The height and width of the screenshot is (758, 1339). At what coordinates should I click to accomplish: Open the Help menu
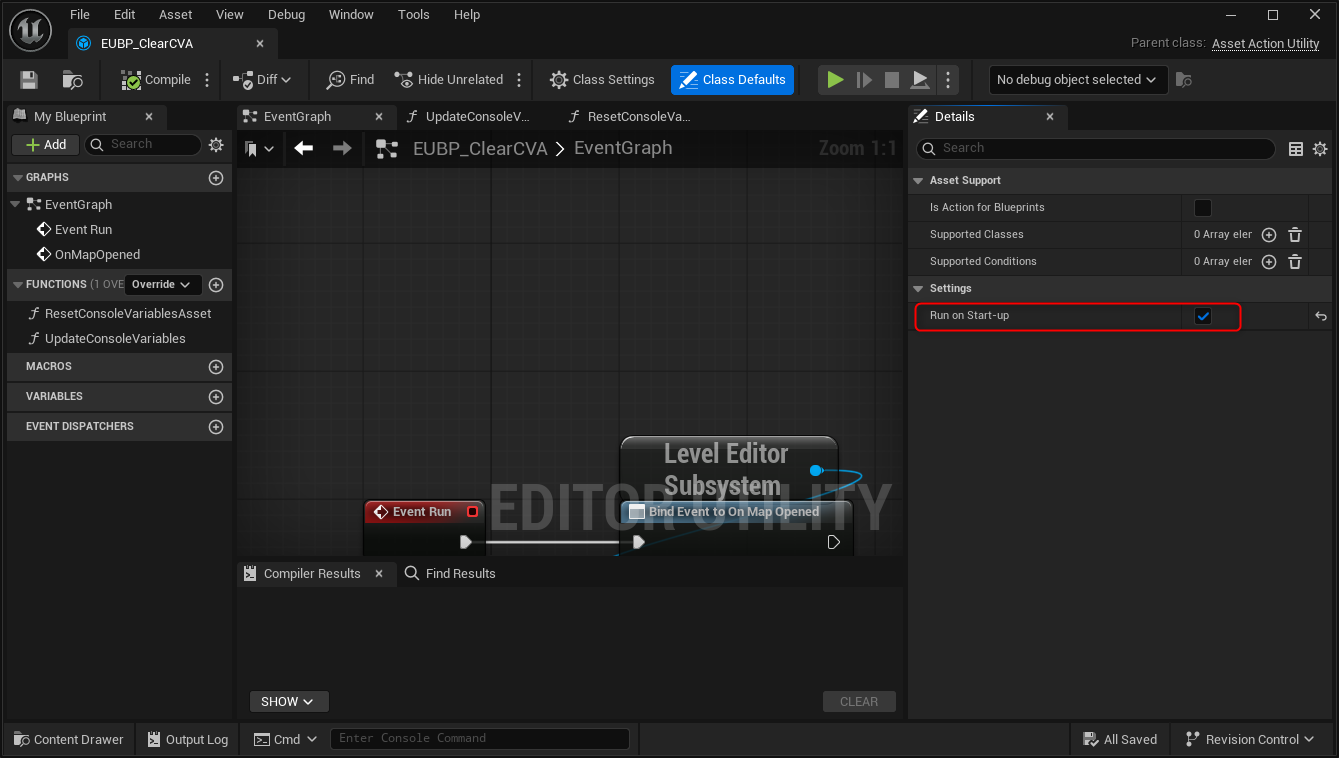coord(467,15)
